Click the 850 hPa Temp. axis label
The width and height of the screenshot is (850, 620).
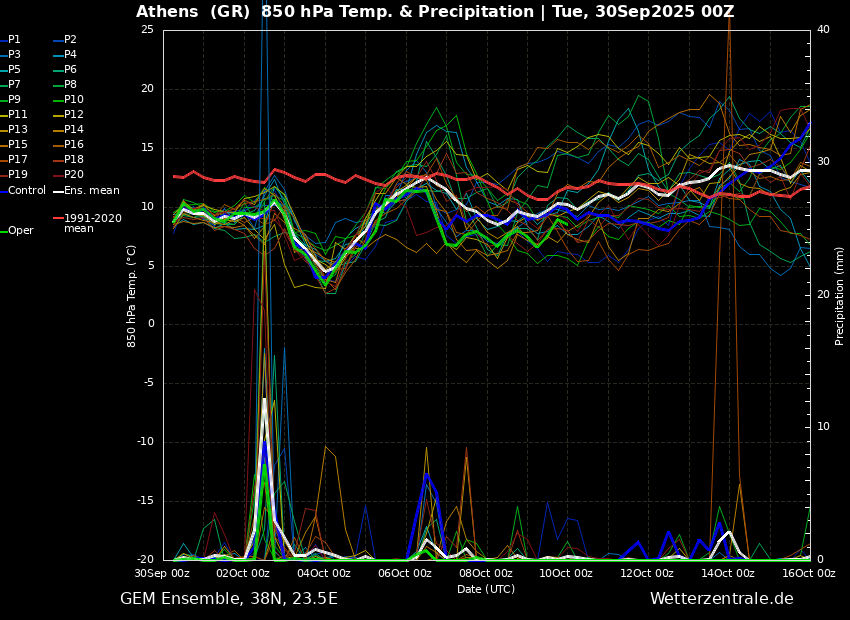pyautogui.click(x=132, y=295)
